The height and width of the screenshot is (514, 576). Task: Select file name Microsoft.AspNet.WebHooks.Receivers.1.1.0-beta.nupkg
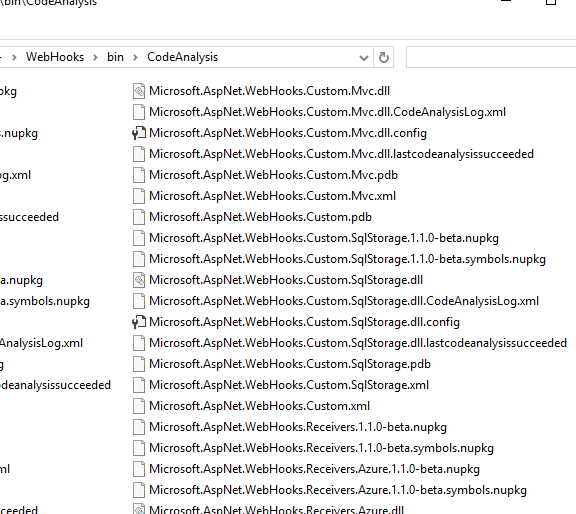pos(298,427)
